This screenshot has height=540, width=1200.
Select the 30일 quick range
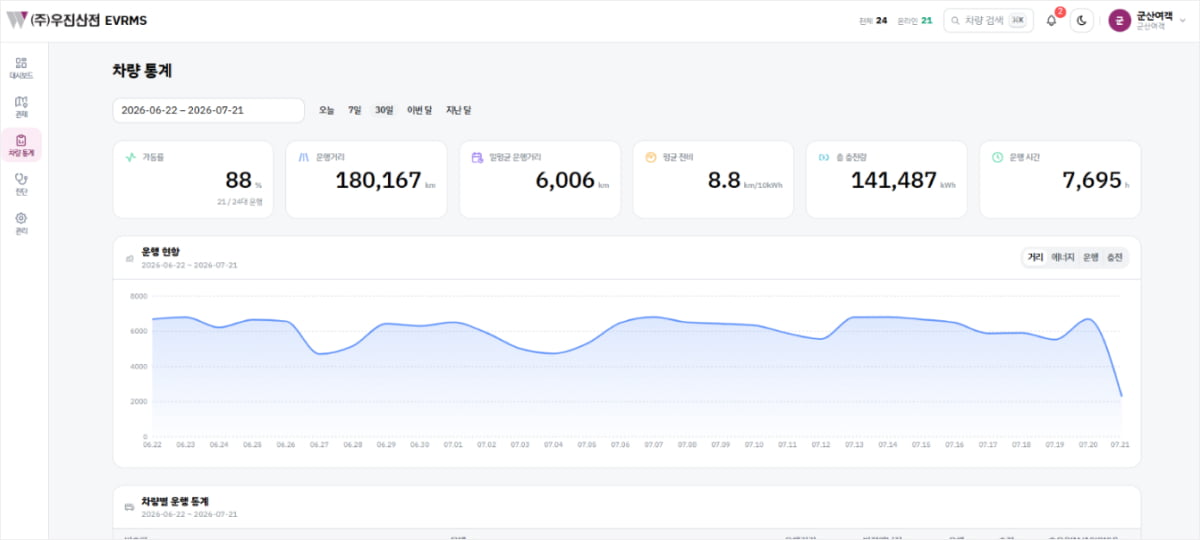(384, 110)
